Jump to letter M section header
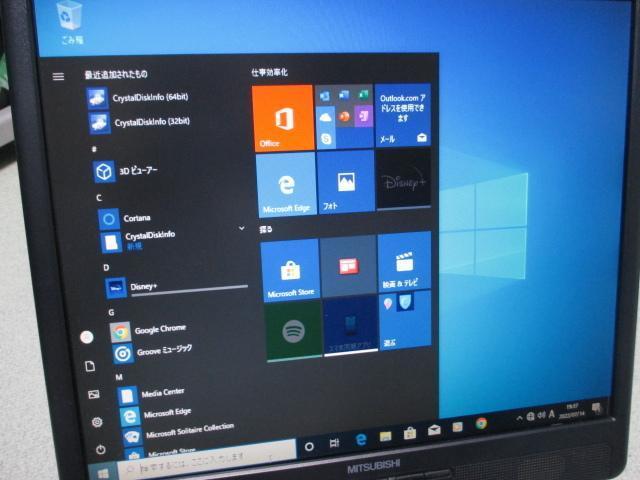 (x=119, y=377)
